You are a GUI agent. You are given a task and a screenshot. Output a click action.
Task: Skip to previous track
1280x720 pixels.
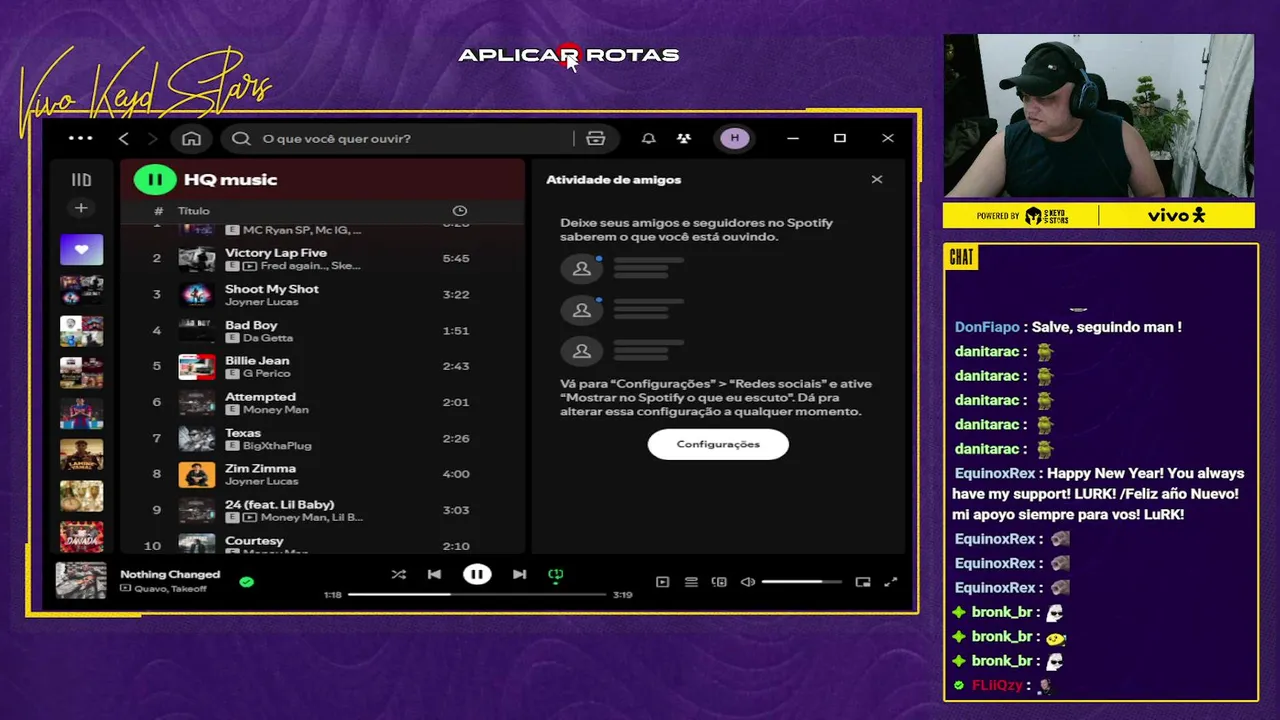coord(434,574)
